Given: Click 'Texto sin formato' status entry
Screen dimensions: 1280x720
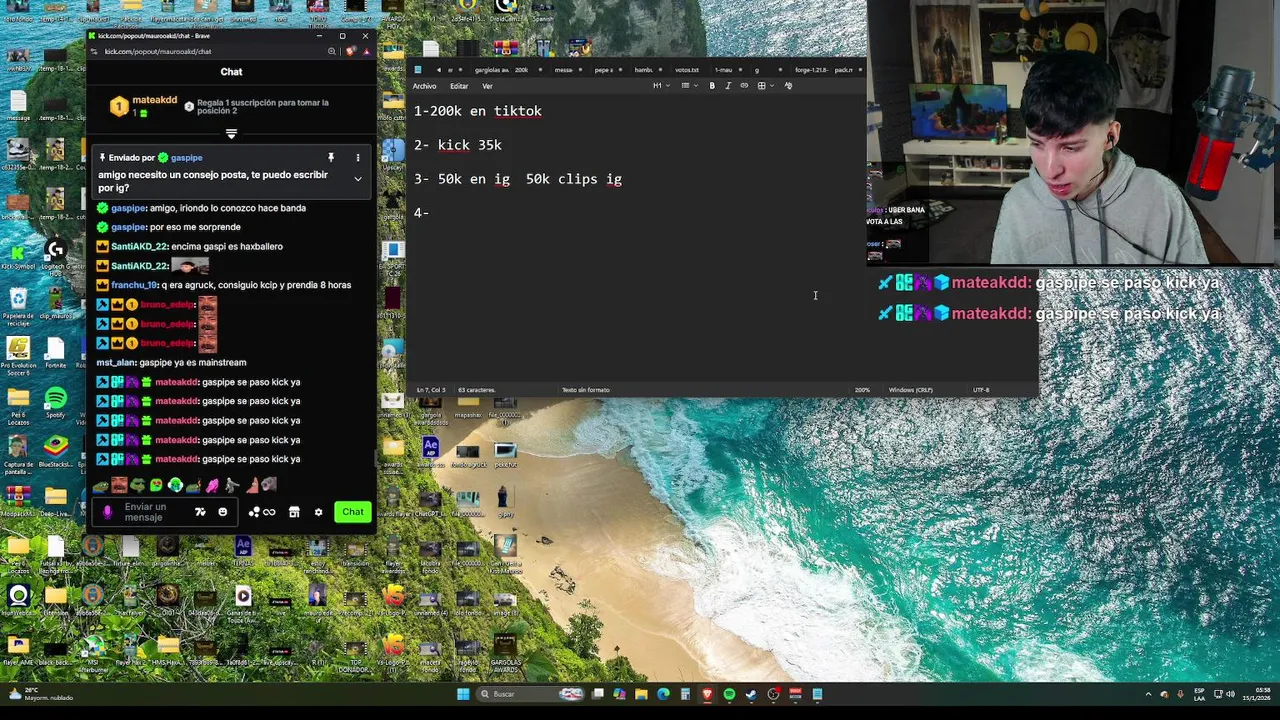Looking at the screenshot, I should tap(586, 390).
